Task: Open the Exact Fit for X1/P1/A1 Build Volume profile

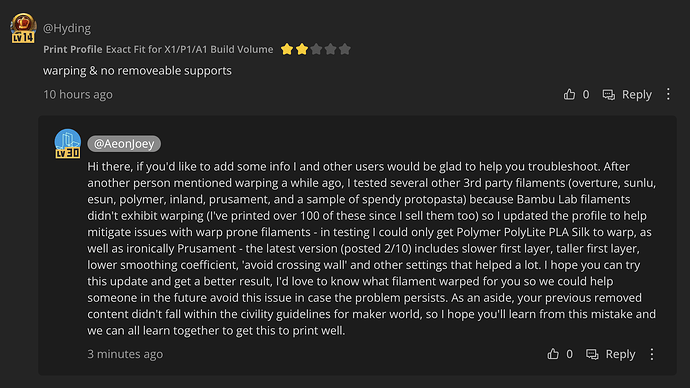Action: click(x=189, y=49)
